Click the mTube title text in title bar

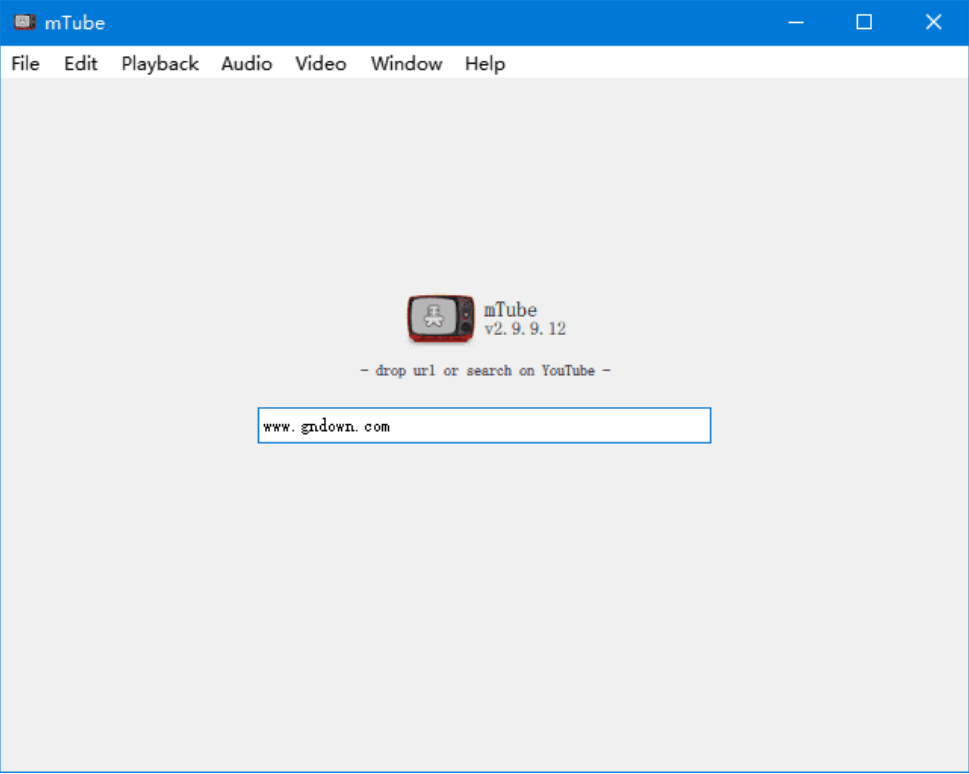pyautogui.click(x=77, y=22)
